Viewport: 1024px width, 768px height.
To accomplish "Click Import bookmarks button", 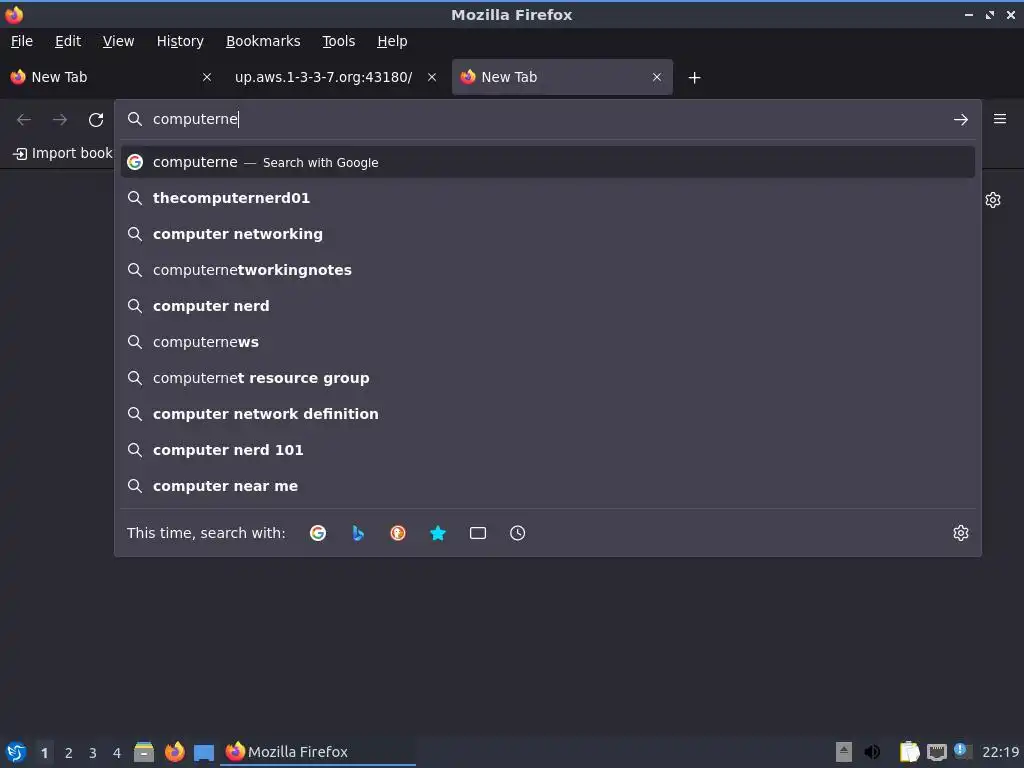I will coord(63,153).
